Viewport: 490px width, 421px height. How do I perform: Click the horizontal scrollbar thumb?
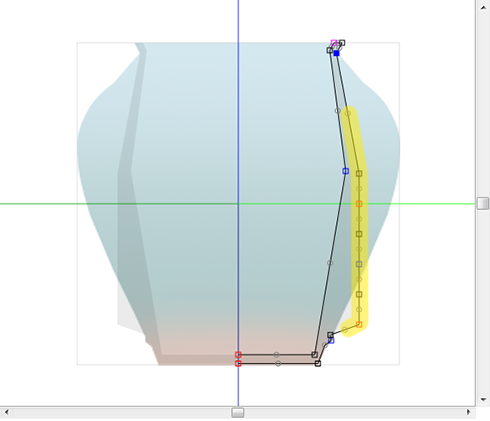pos(238,412)
